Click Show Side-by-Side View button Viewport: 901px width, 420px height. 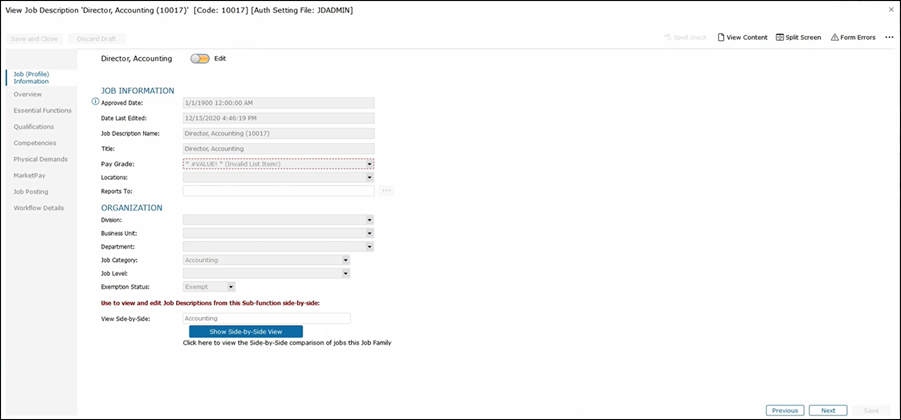(x=245, y=331)
